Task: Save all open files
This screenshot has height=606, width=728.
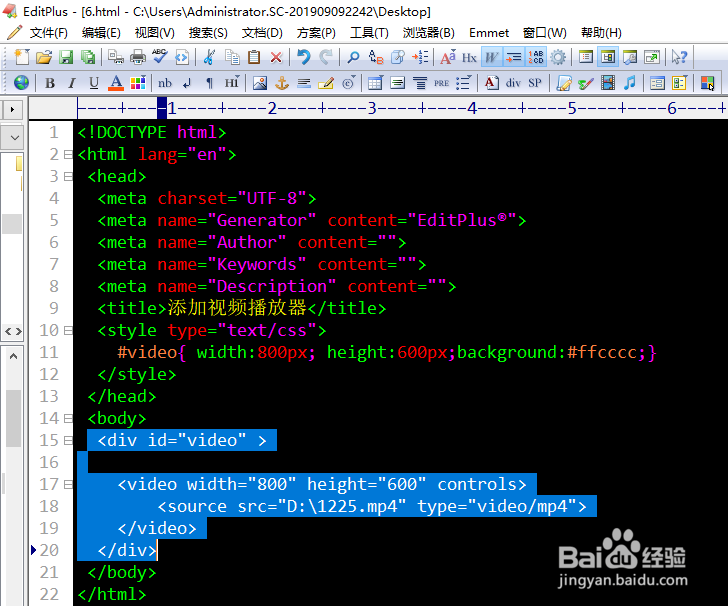Action: click(88, 57)
